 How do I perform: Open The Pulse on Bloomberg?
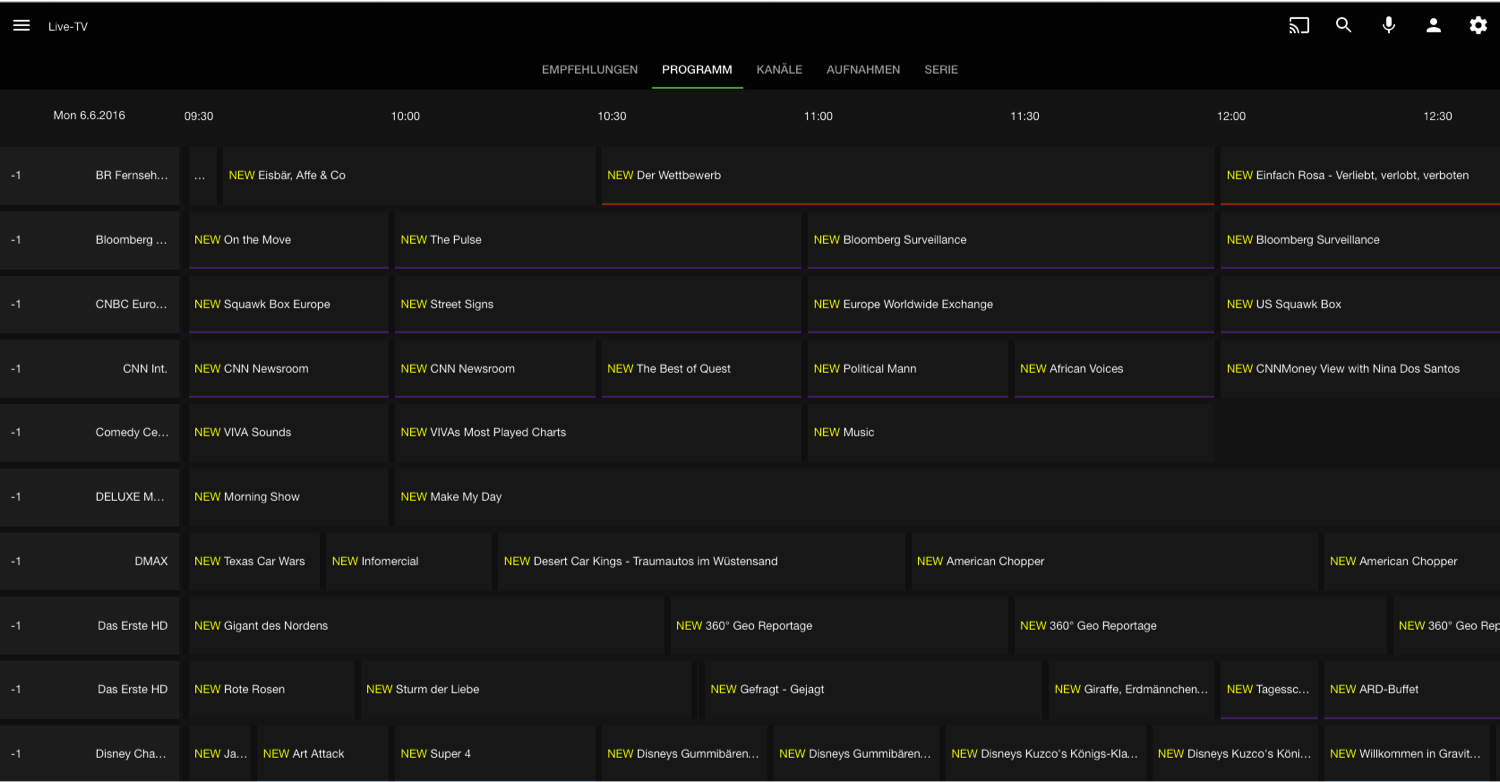point(598,240)
